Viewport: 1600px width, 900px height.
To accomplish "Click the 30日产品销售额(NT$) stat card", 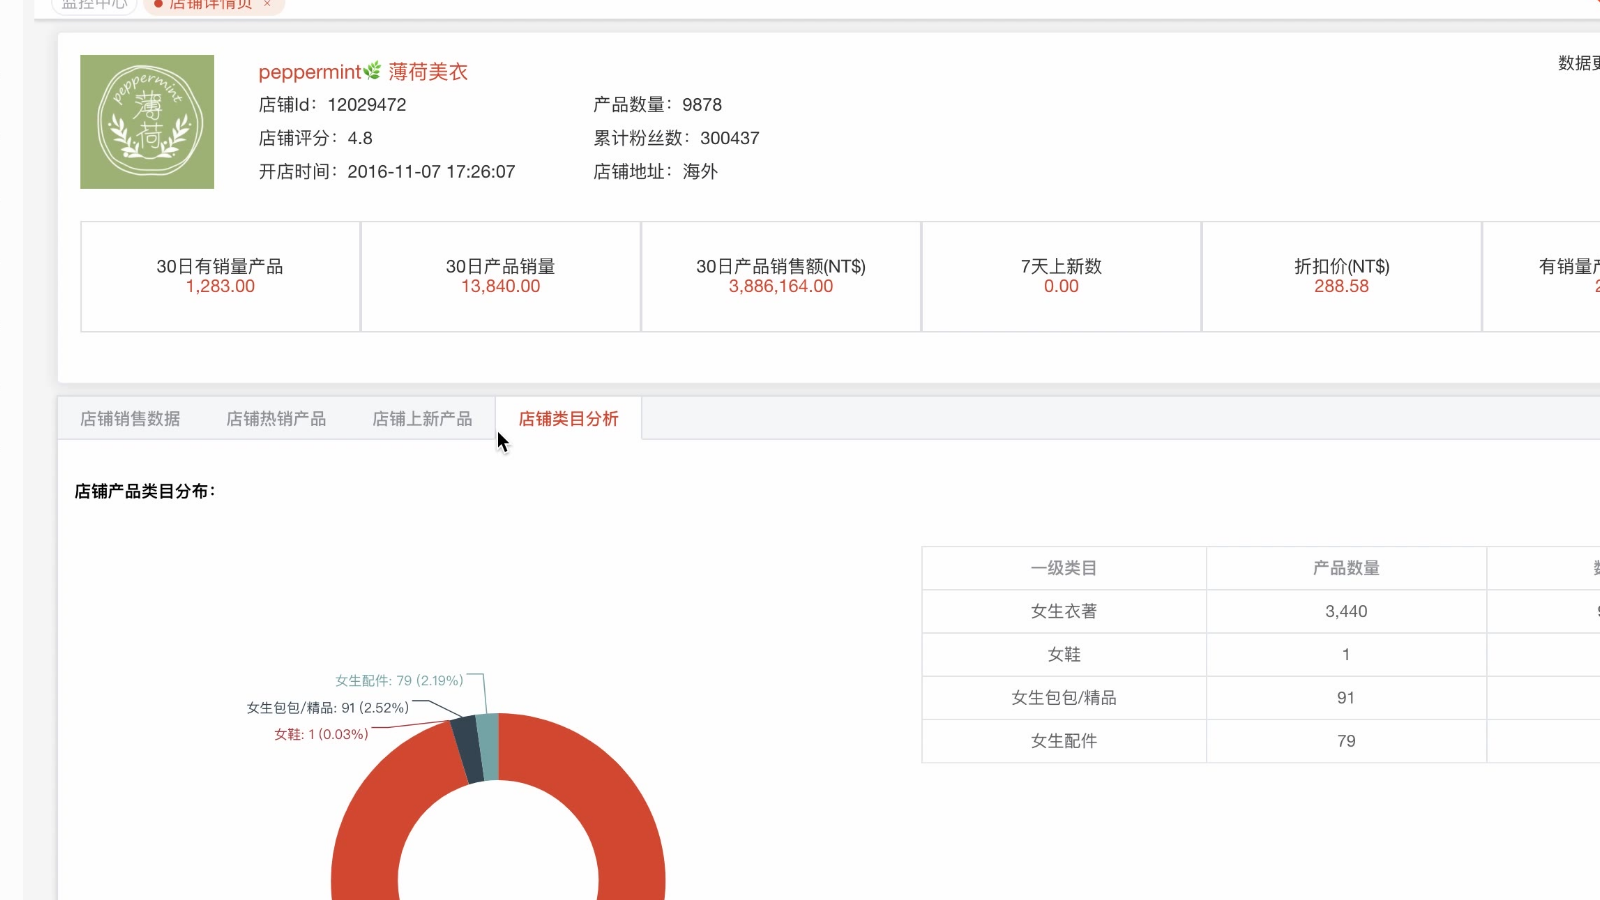I will 781,277.
